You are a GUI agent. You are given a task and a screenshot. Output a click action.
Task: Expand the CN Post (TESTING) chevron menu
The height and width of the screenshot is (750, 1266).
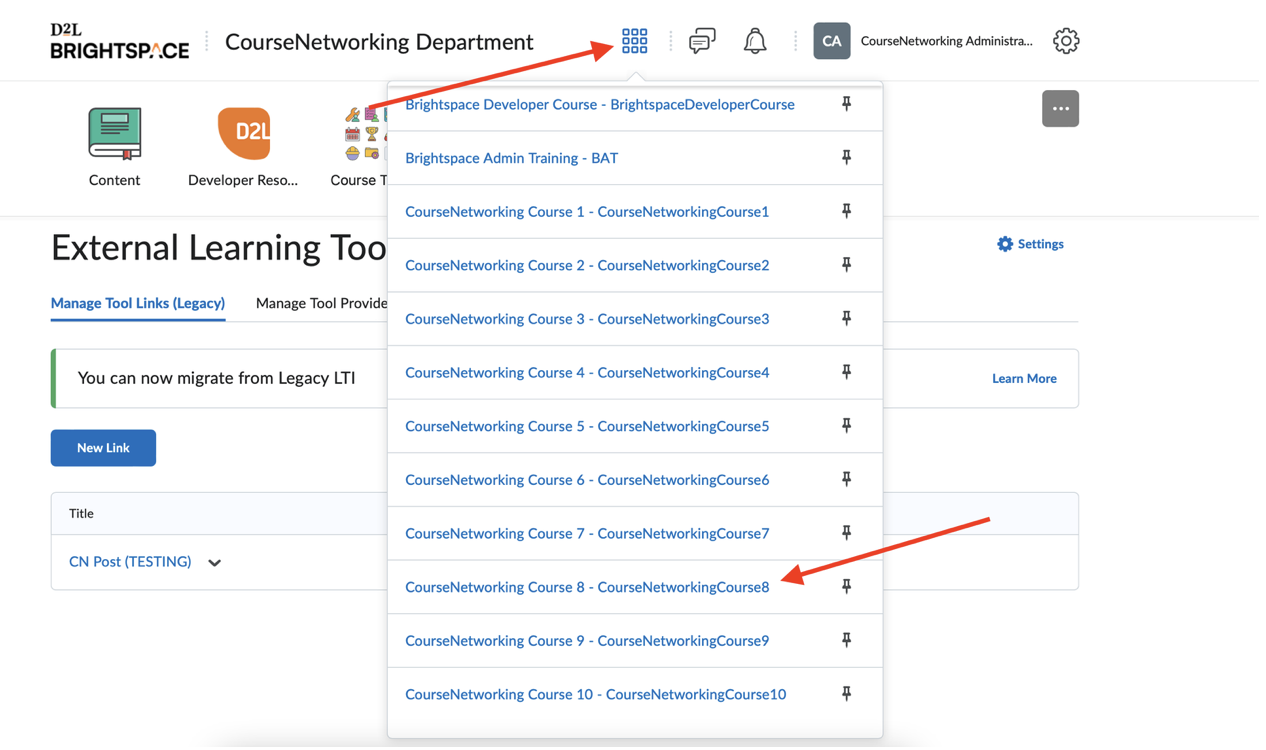214,563
